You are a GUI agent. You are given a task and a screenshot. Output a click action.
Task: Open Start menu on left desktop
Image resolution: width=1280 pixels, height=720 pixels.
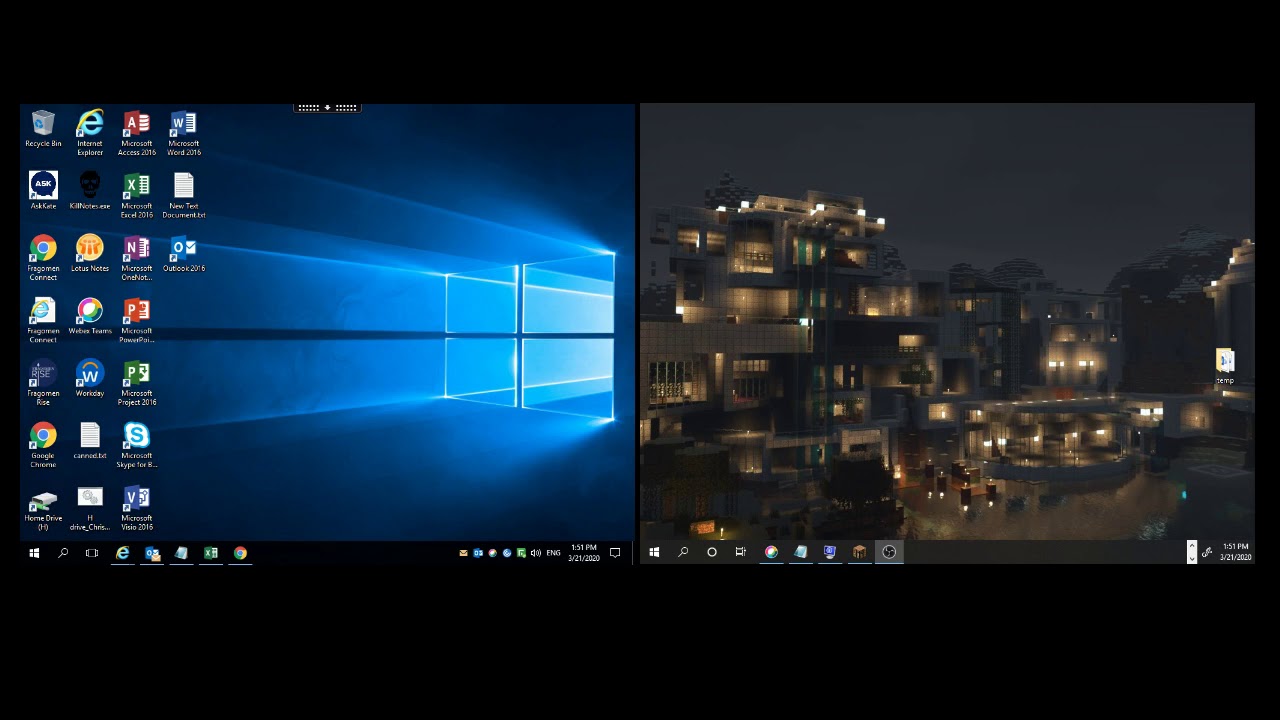(34, 553)
